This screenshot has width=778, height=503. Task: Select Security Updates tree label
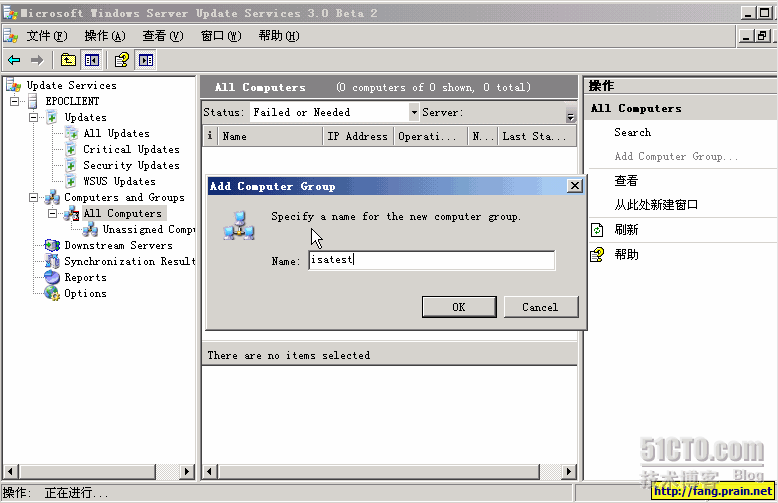pyautogui.click(x=131, y=165)
